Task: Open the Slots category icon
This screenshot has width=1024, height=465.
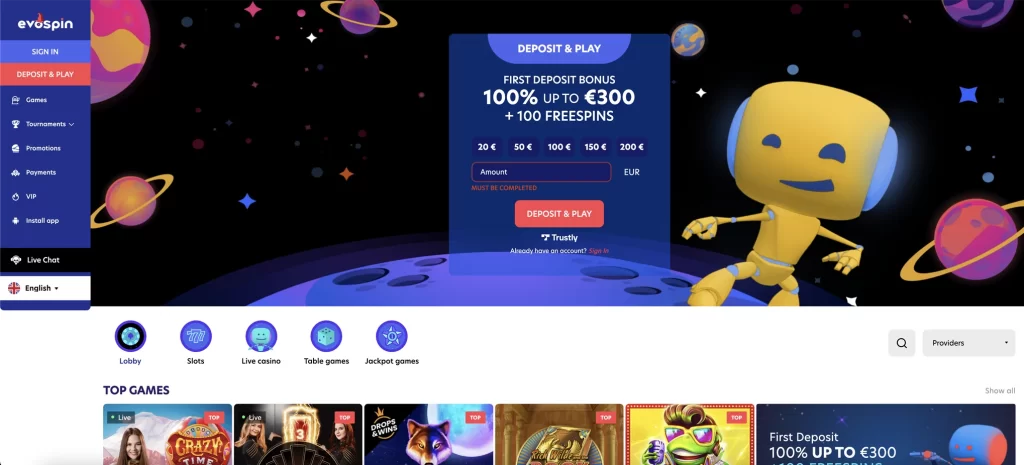Action: 196,336
